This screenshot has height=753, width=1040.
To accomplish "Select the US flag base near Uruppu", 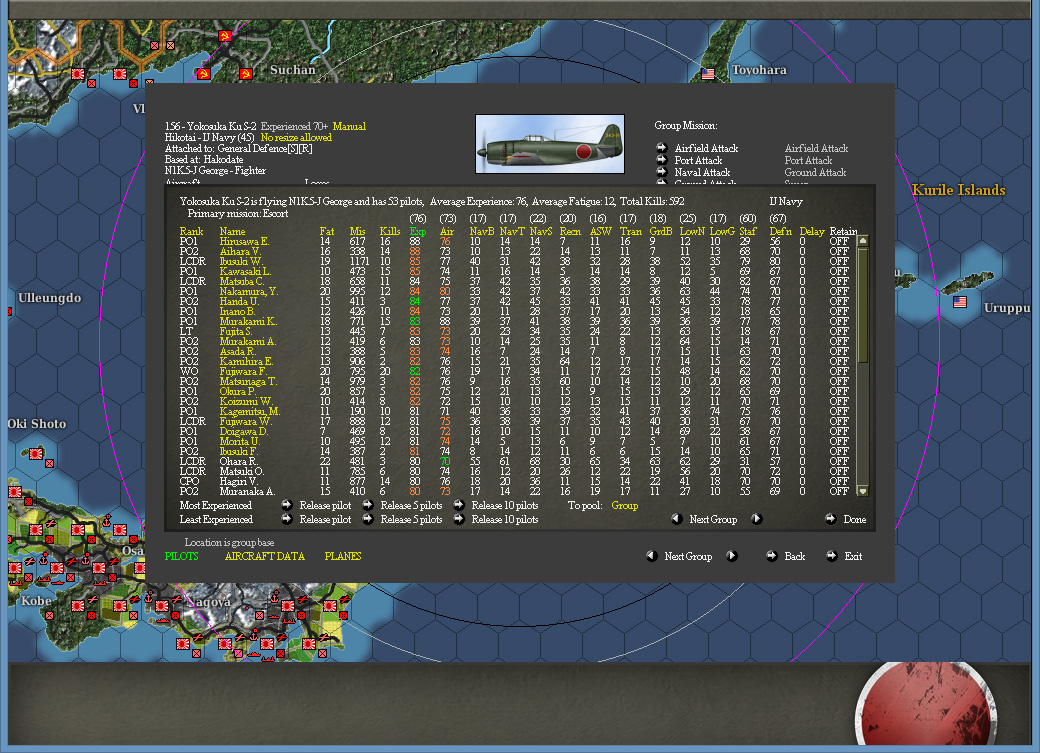I will (x=959, y=302).
